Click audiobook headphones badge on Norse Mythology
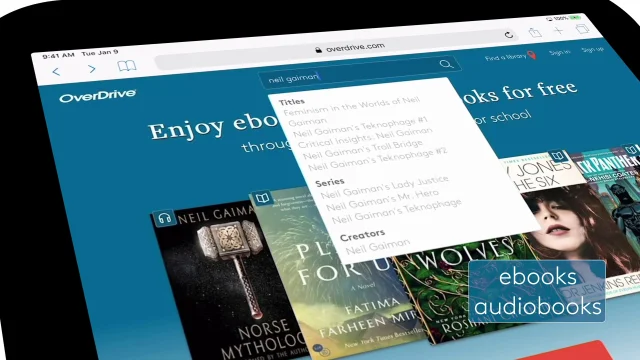 point(164,218)
